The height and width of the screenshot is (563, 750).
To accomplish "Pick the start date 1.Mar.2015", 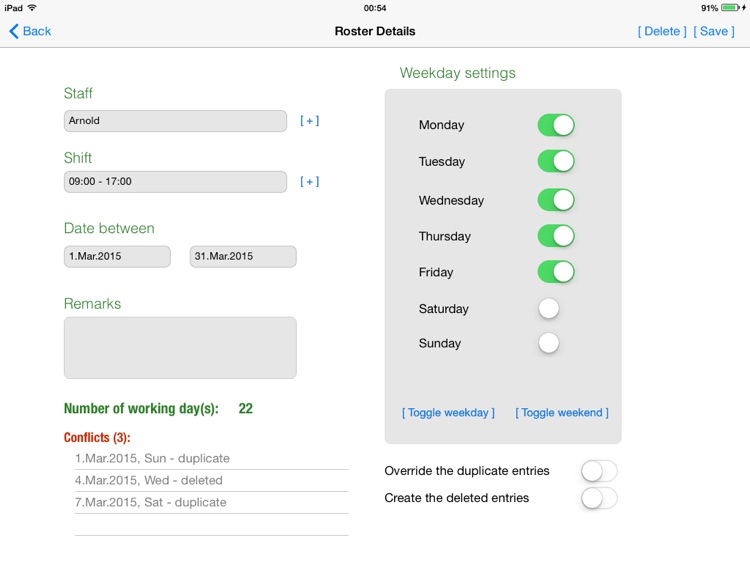I will pyautogui.click(x=117, y=256).
